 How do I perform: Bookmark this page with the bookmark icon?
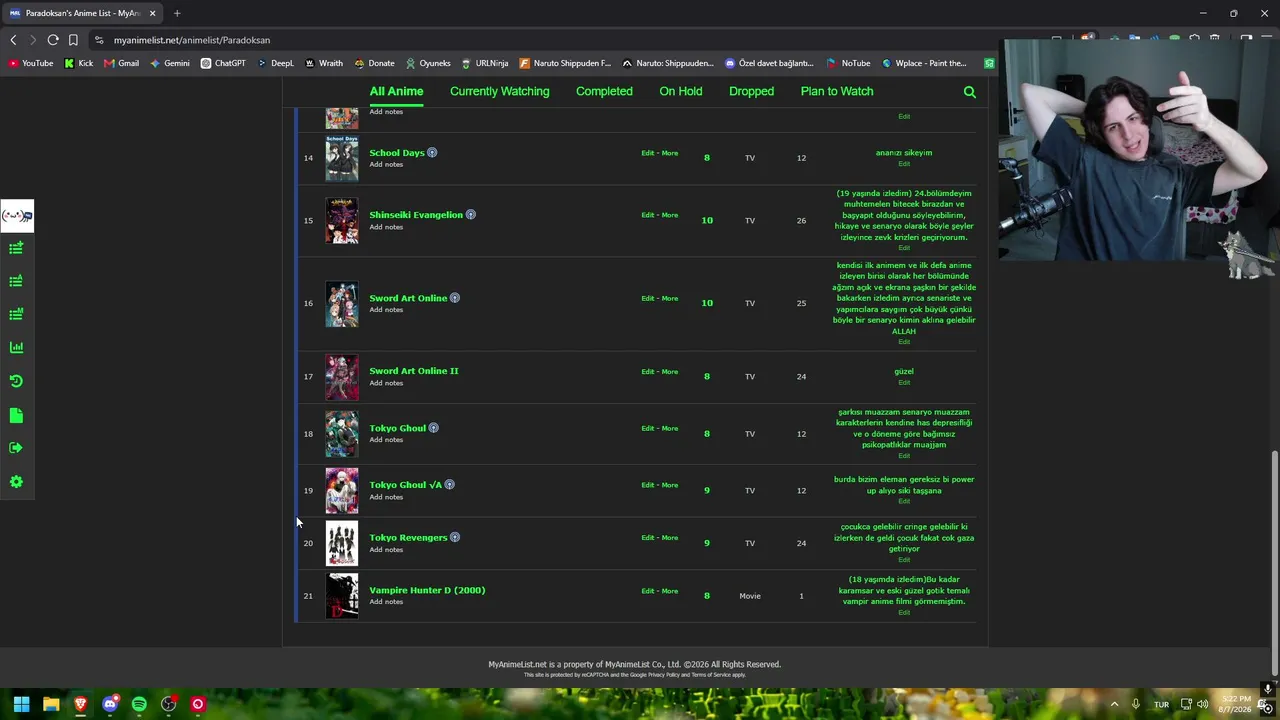tap(73, 40)
